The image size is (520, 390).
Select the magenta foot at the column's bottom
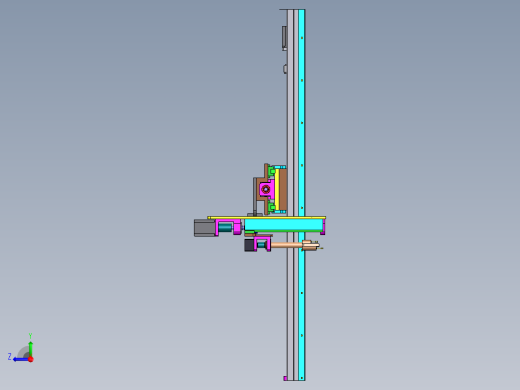(285, 378)
